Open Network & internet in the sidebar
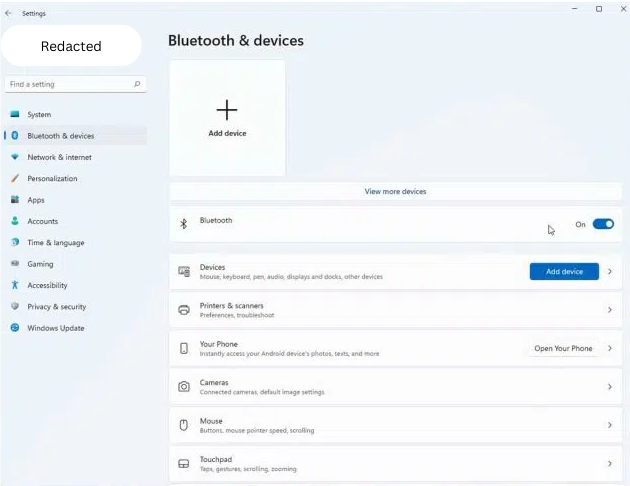The width and height of the screenshot is (630, 486). coord(59,157)
